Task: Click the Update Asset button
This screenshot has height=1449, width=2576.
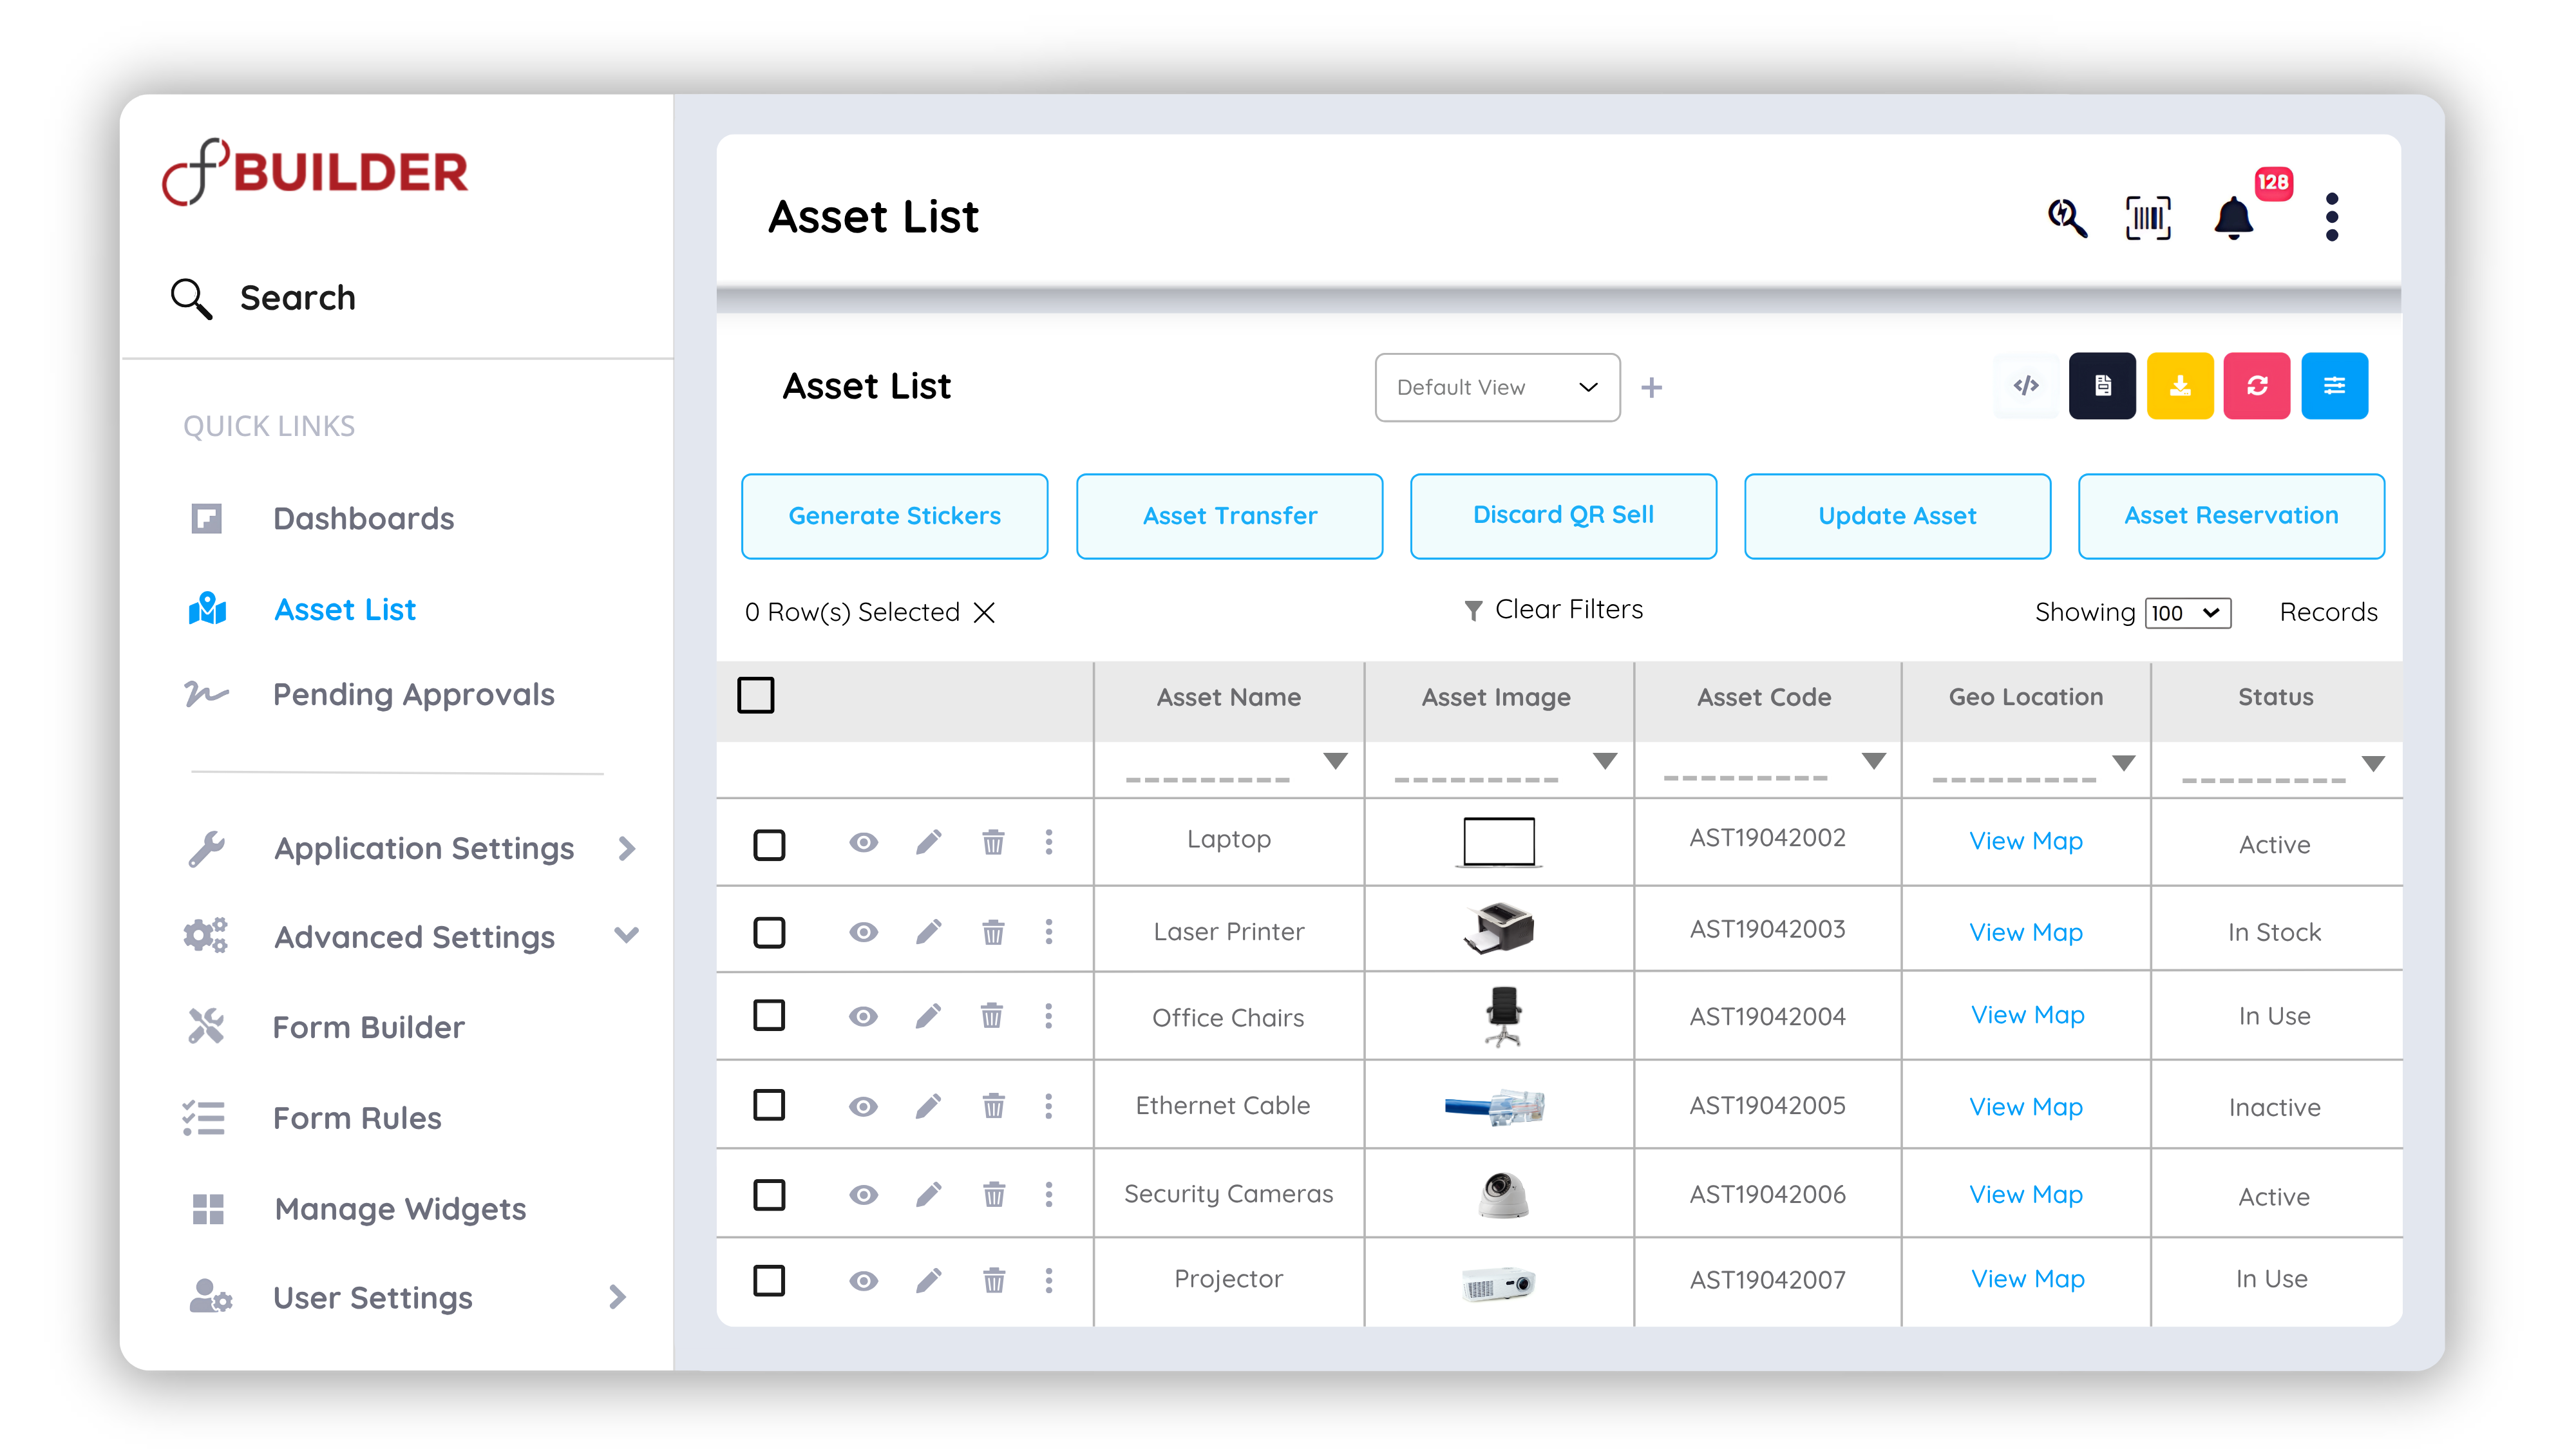Action: pyautogui.click(x=1898, y=516)
